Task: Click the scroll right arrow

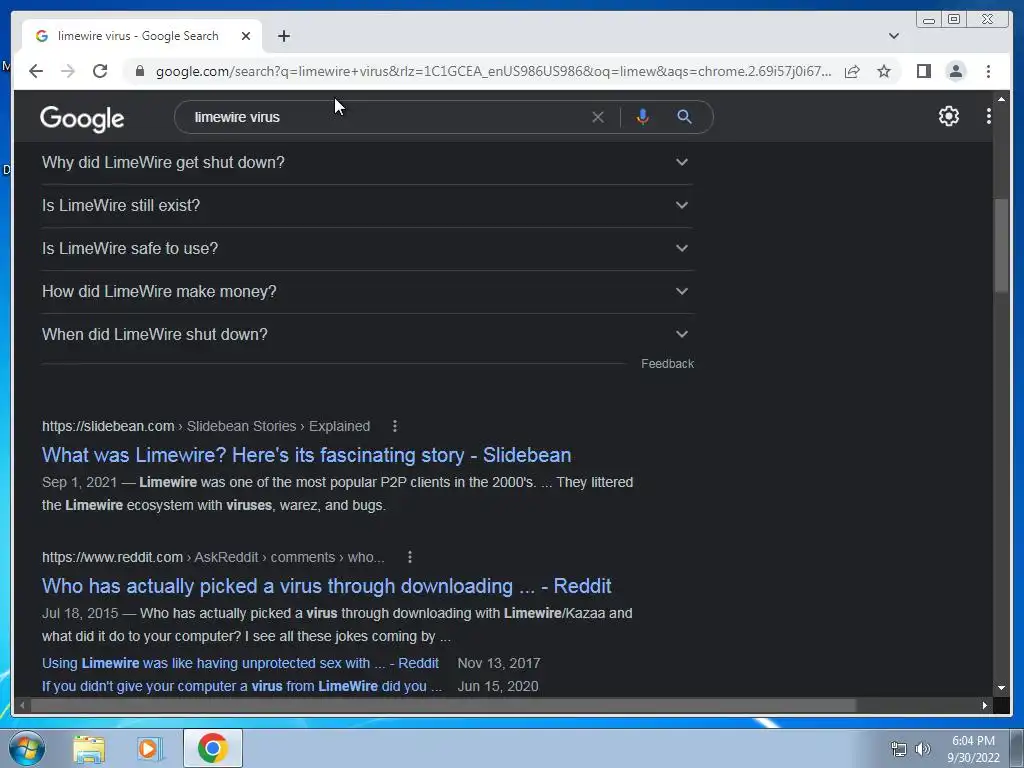Action: pyautogui.click(x=985, y=705)
